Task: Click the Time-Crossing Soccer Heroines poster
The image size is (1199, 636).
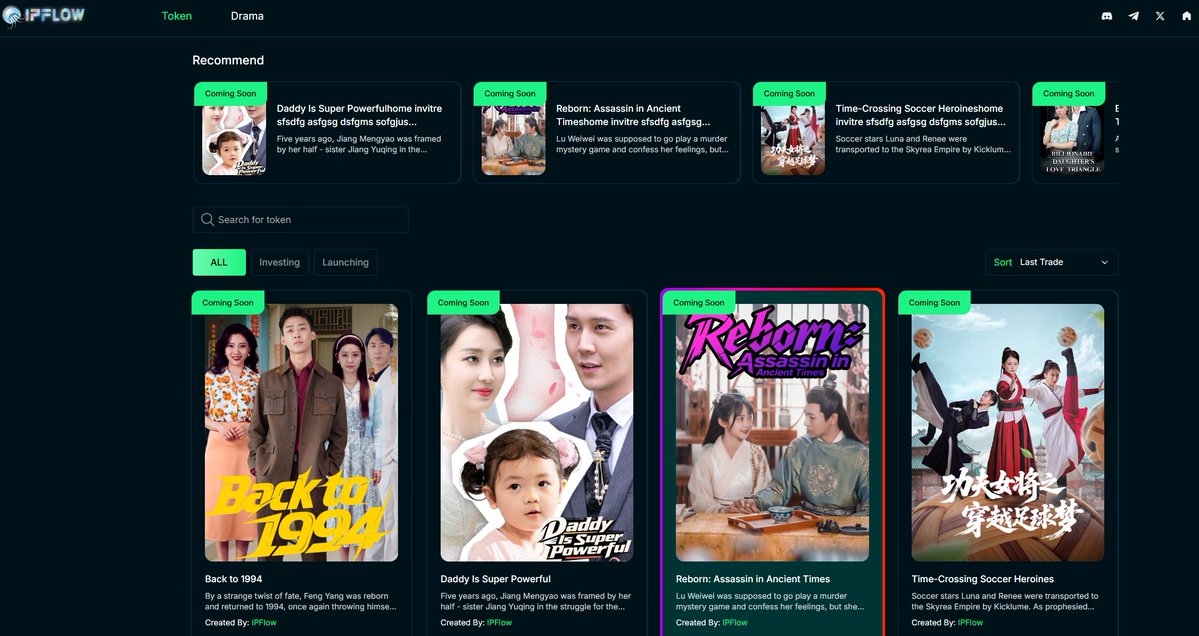Action: point(1008,433)
